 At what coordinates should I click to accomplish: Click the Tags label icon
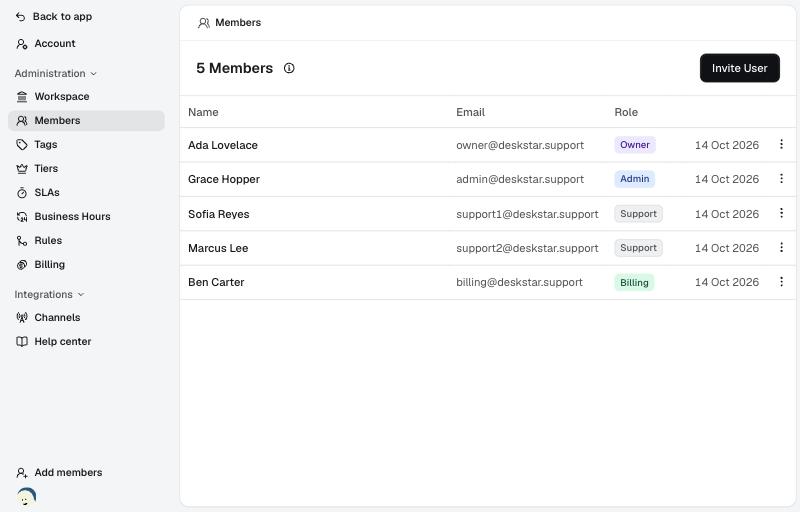pos(21,144)
